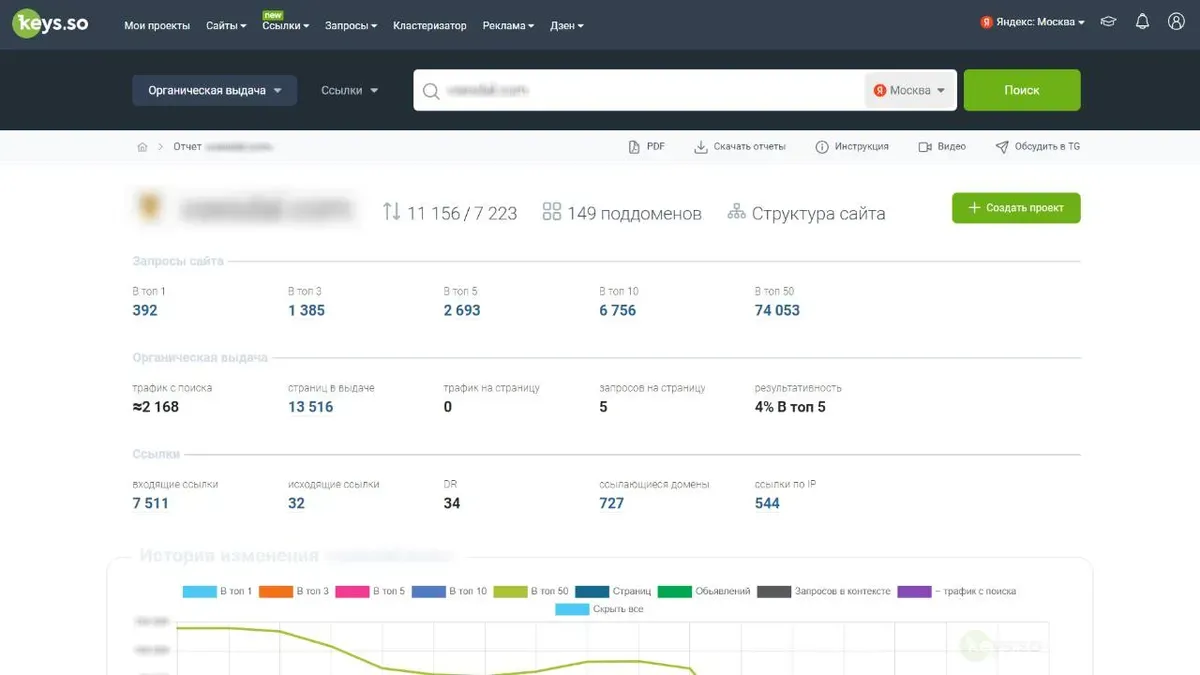Image resolution: width=1200 pixels, height=675 pixels.
Task: Toggle the "В топ 3" chart series
Action: pyautogui.click(x=294, y=591)
